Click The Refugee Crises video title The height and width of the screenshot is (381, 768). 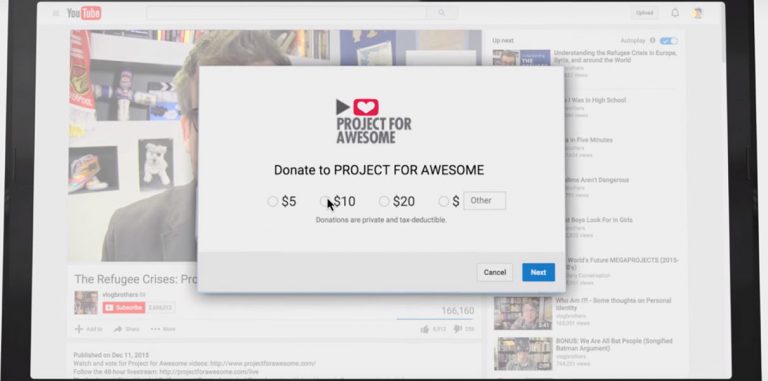point(136,279)
